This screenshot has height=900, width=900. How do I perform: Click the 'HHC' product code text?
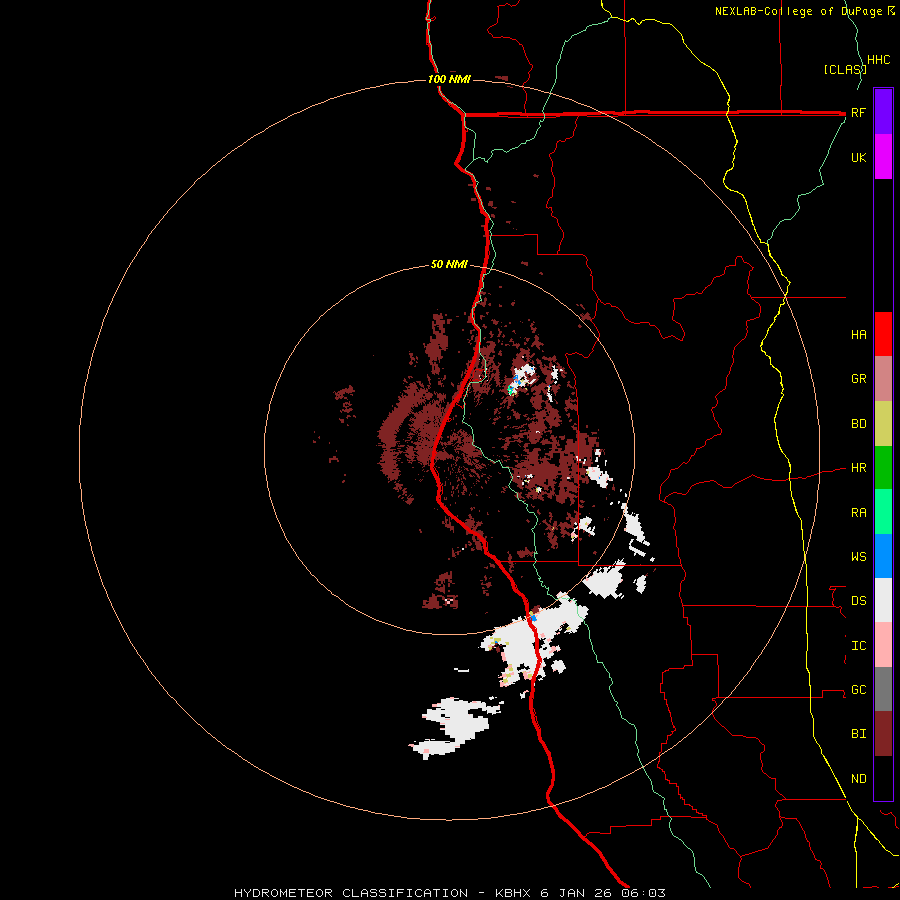[x=879, y=60]
